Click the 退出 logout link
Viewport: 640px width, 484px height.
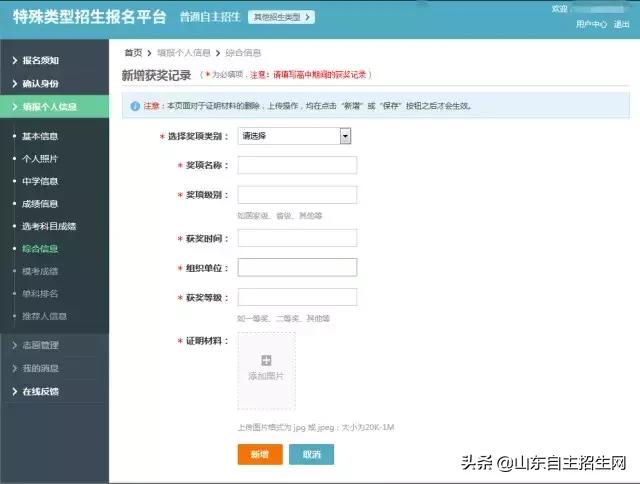pos(622,24)
